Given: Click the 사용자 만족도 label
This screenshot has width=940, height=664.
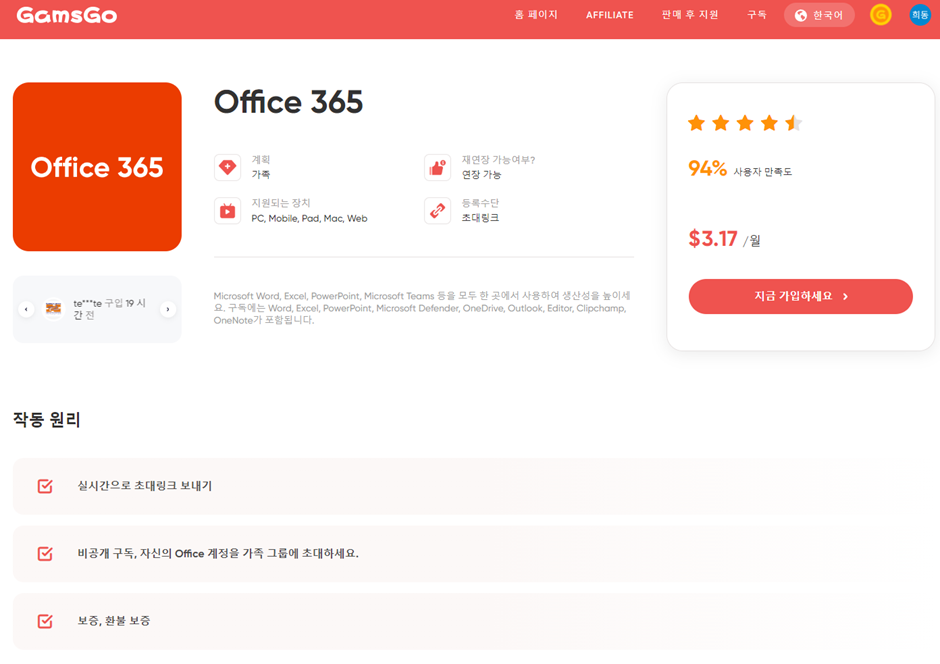Looking at the screenshot, I should (x=763, y=172).
